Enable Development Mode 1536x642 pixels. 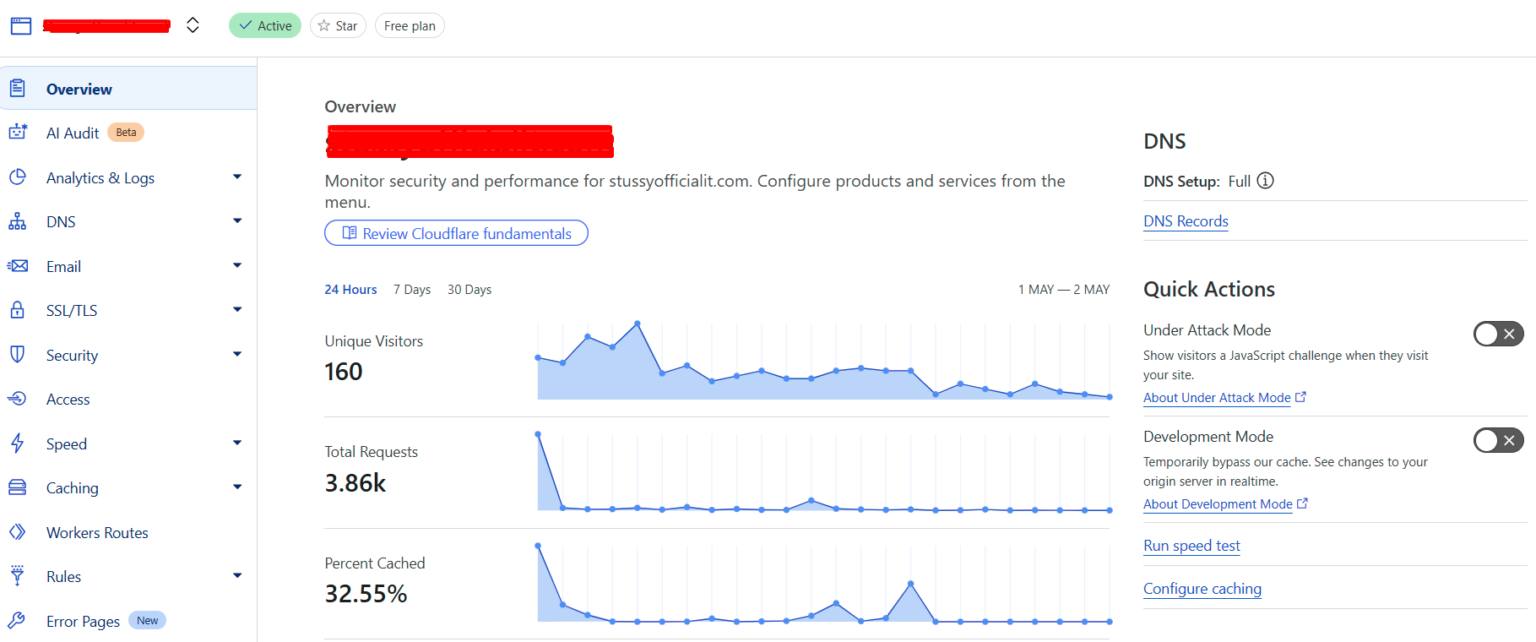click(1497, 440)
